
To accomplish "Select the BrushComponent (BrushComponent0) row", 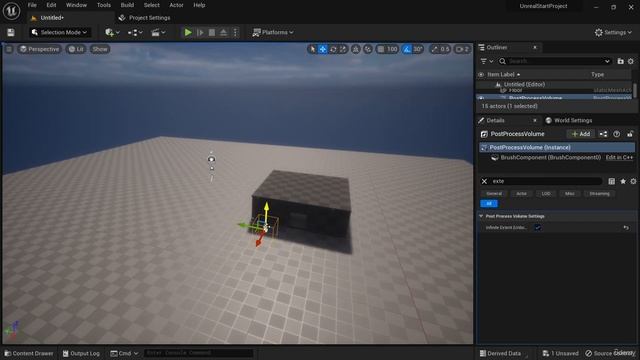I will pos(551,157).
